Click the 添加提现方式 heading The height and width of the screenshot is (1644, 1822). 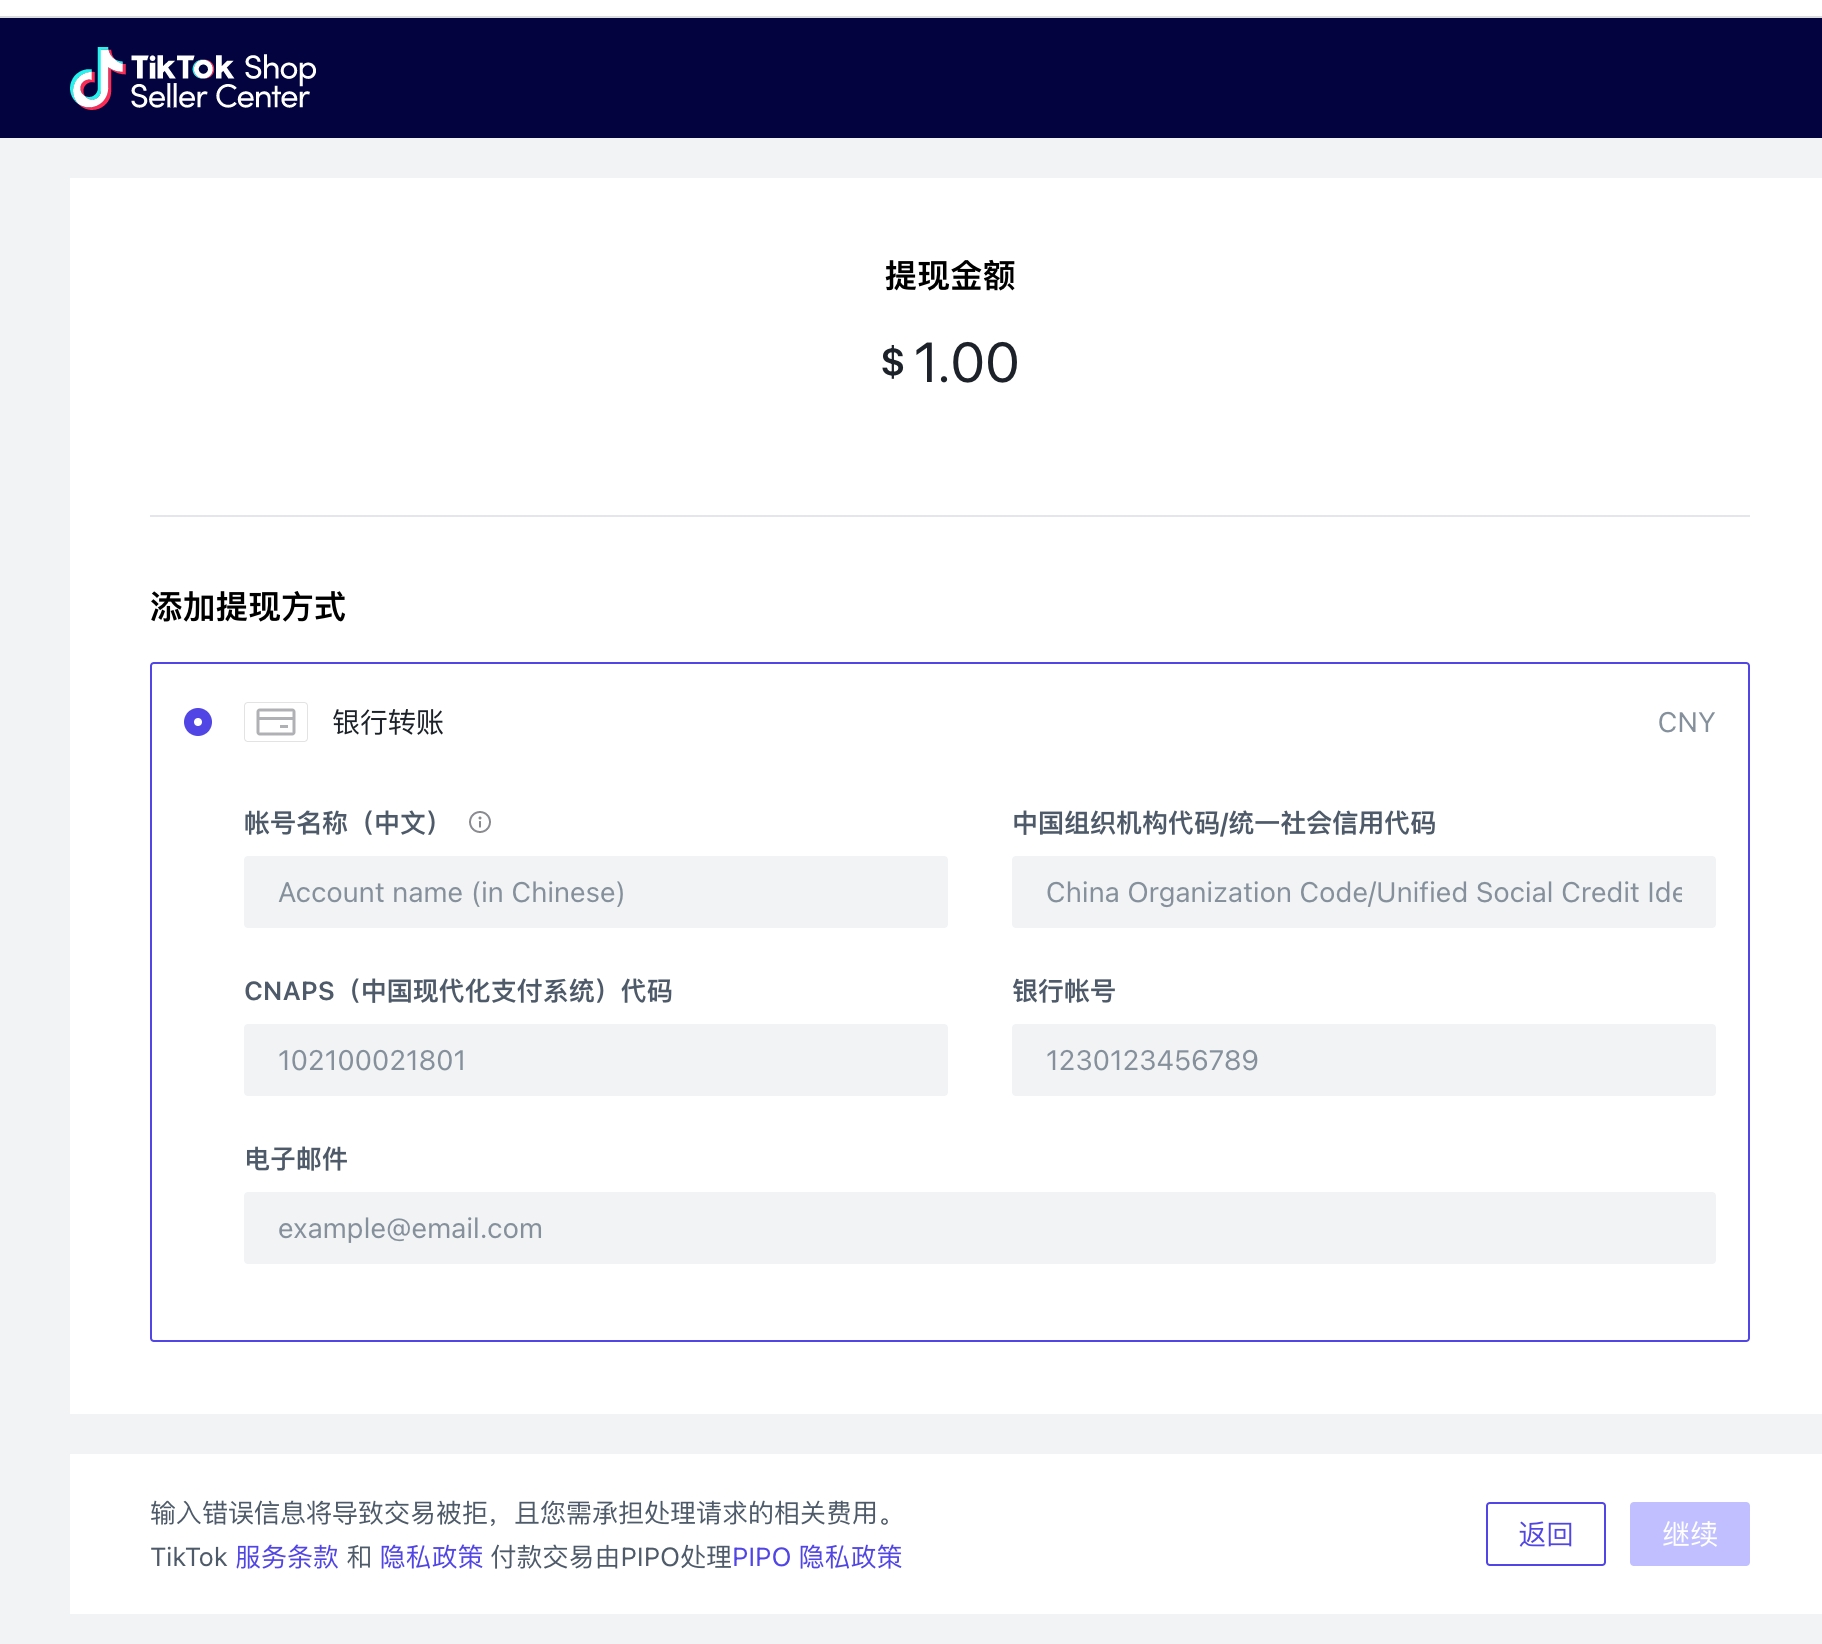pyautogui.click(x=248, y=607)
